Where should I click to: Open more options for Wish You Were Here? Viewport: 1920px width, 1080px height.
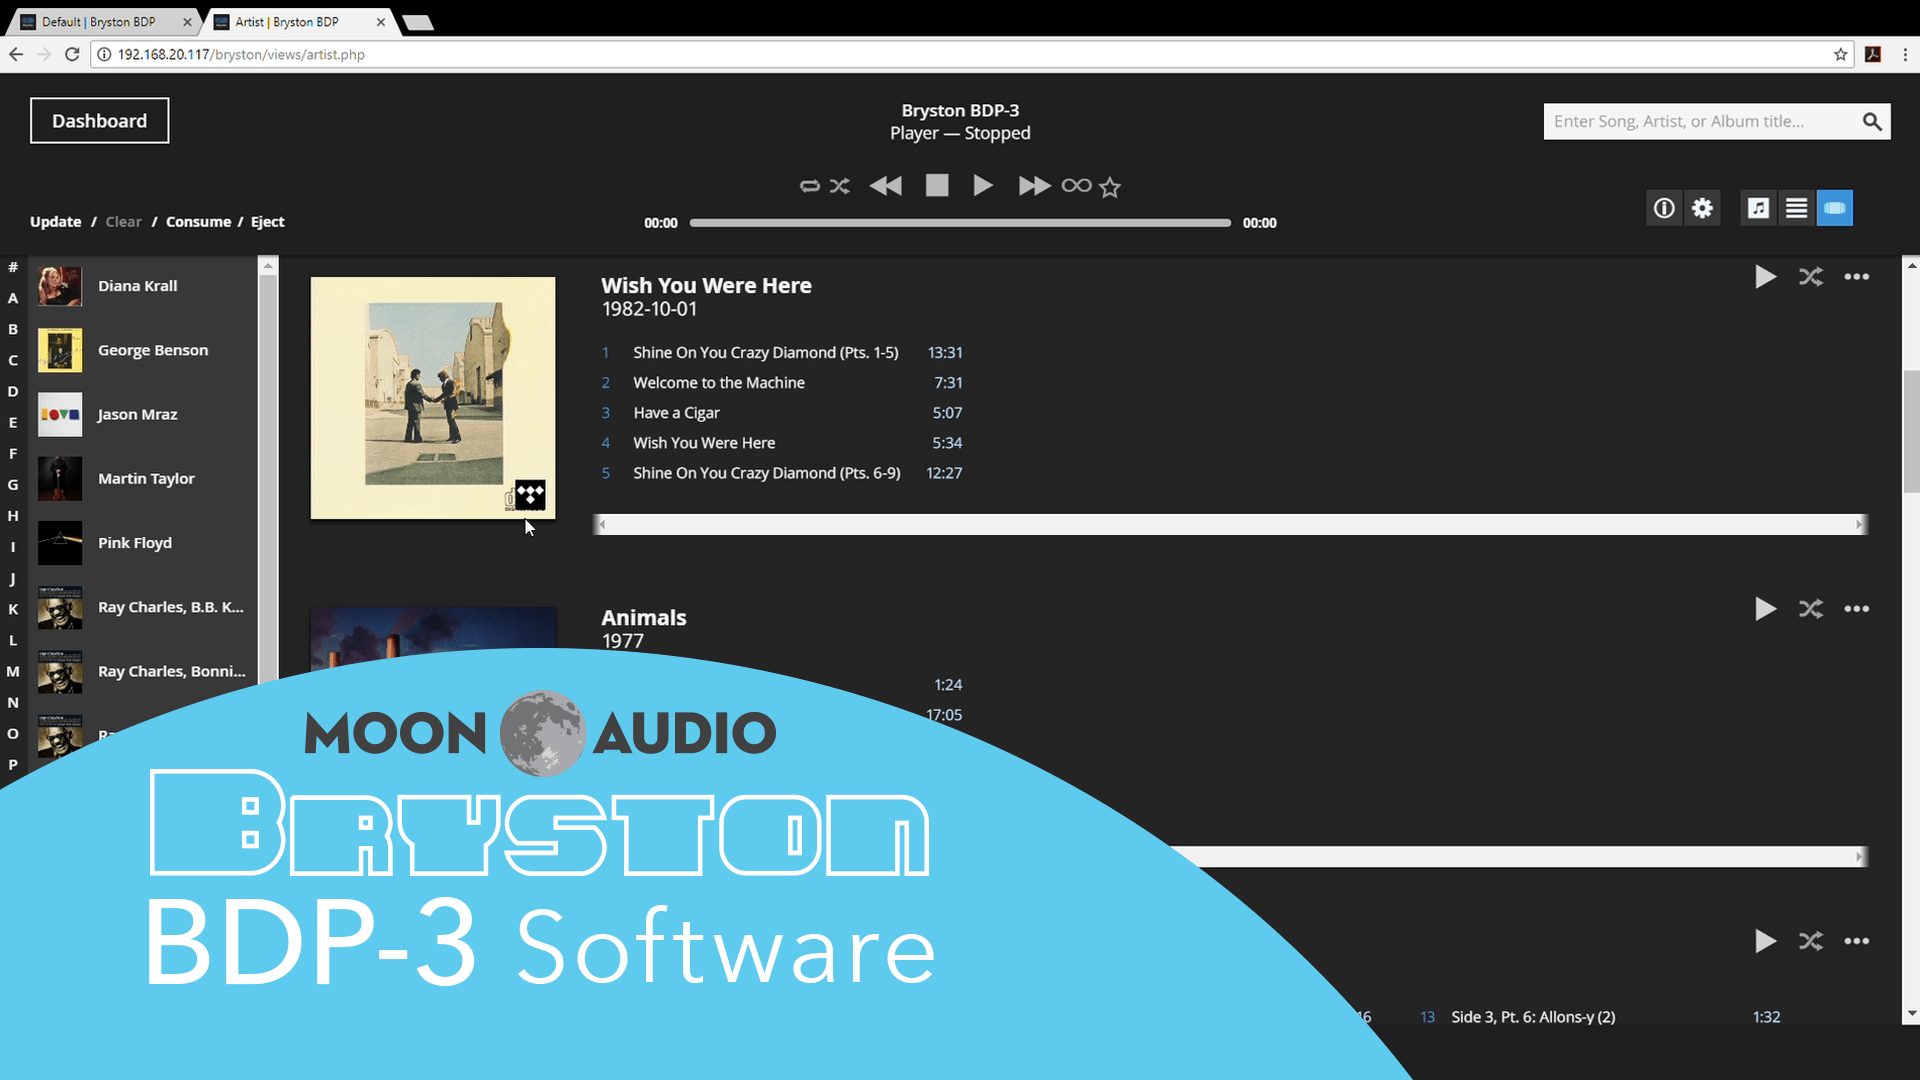(1857, 277)
